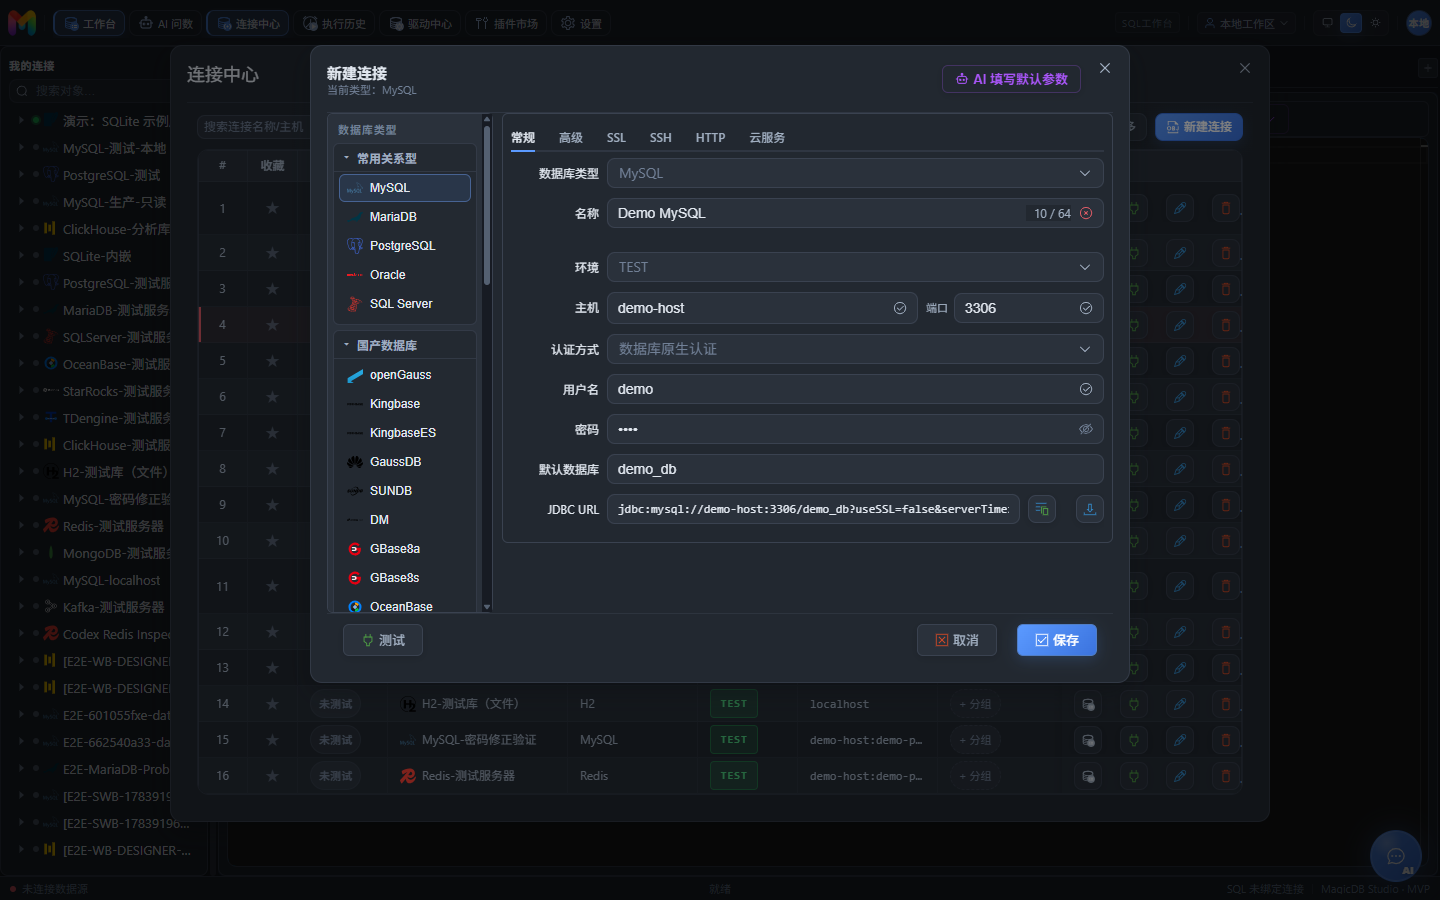Screen dimensions: 1440x900
Task: Click the 测试 connection button
Action: pos(383,640)
